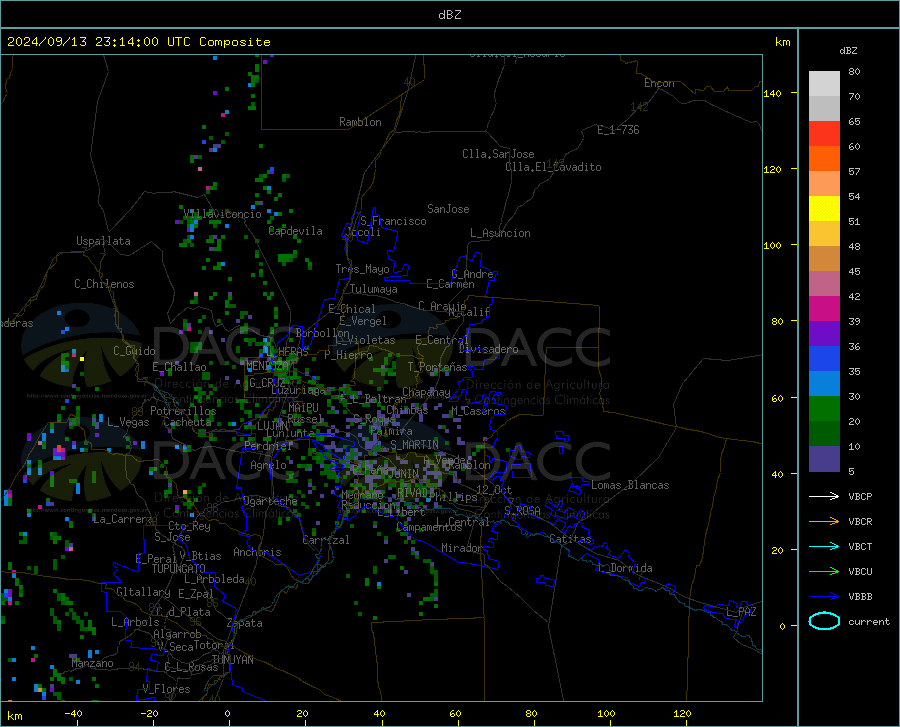Click the dBZ title at top
900x727 pixels.
click(x=449, y=15)
